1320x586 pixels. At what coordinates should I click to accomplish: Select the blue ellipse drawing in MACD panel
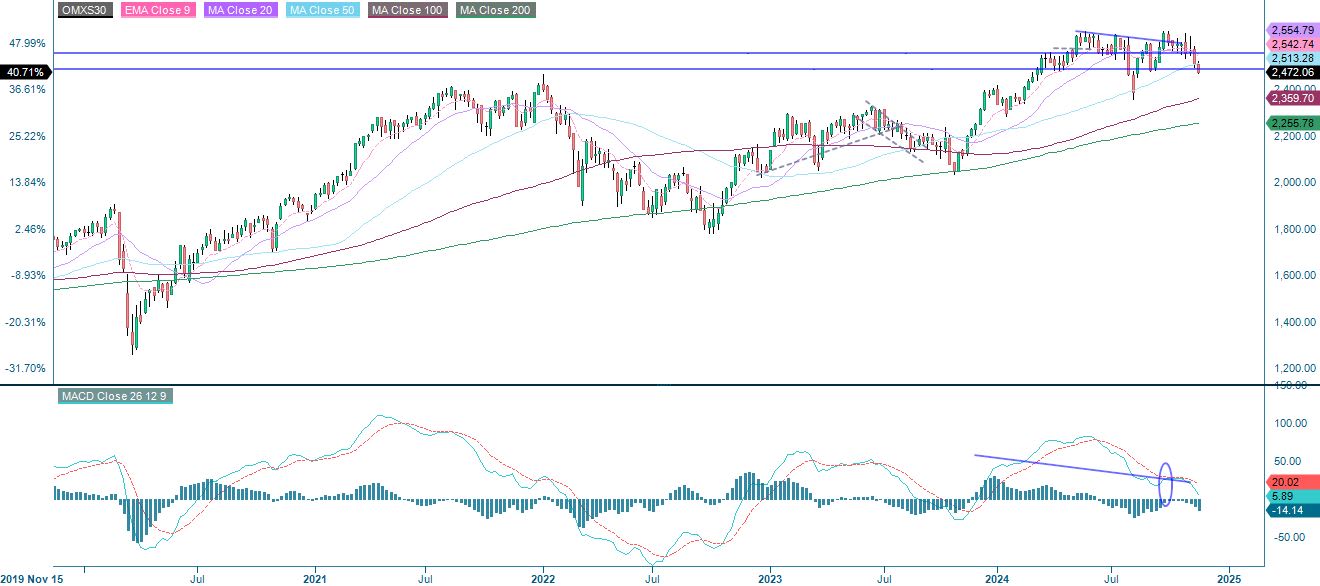pyautogui.click(x=1165, y=484)
